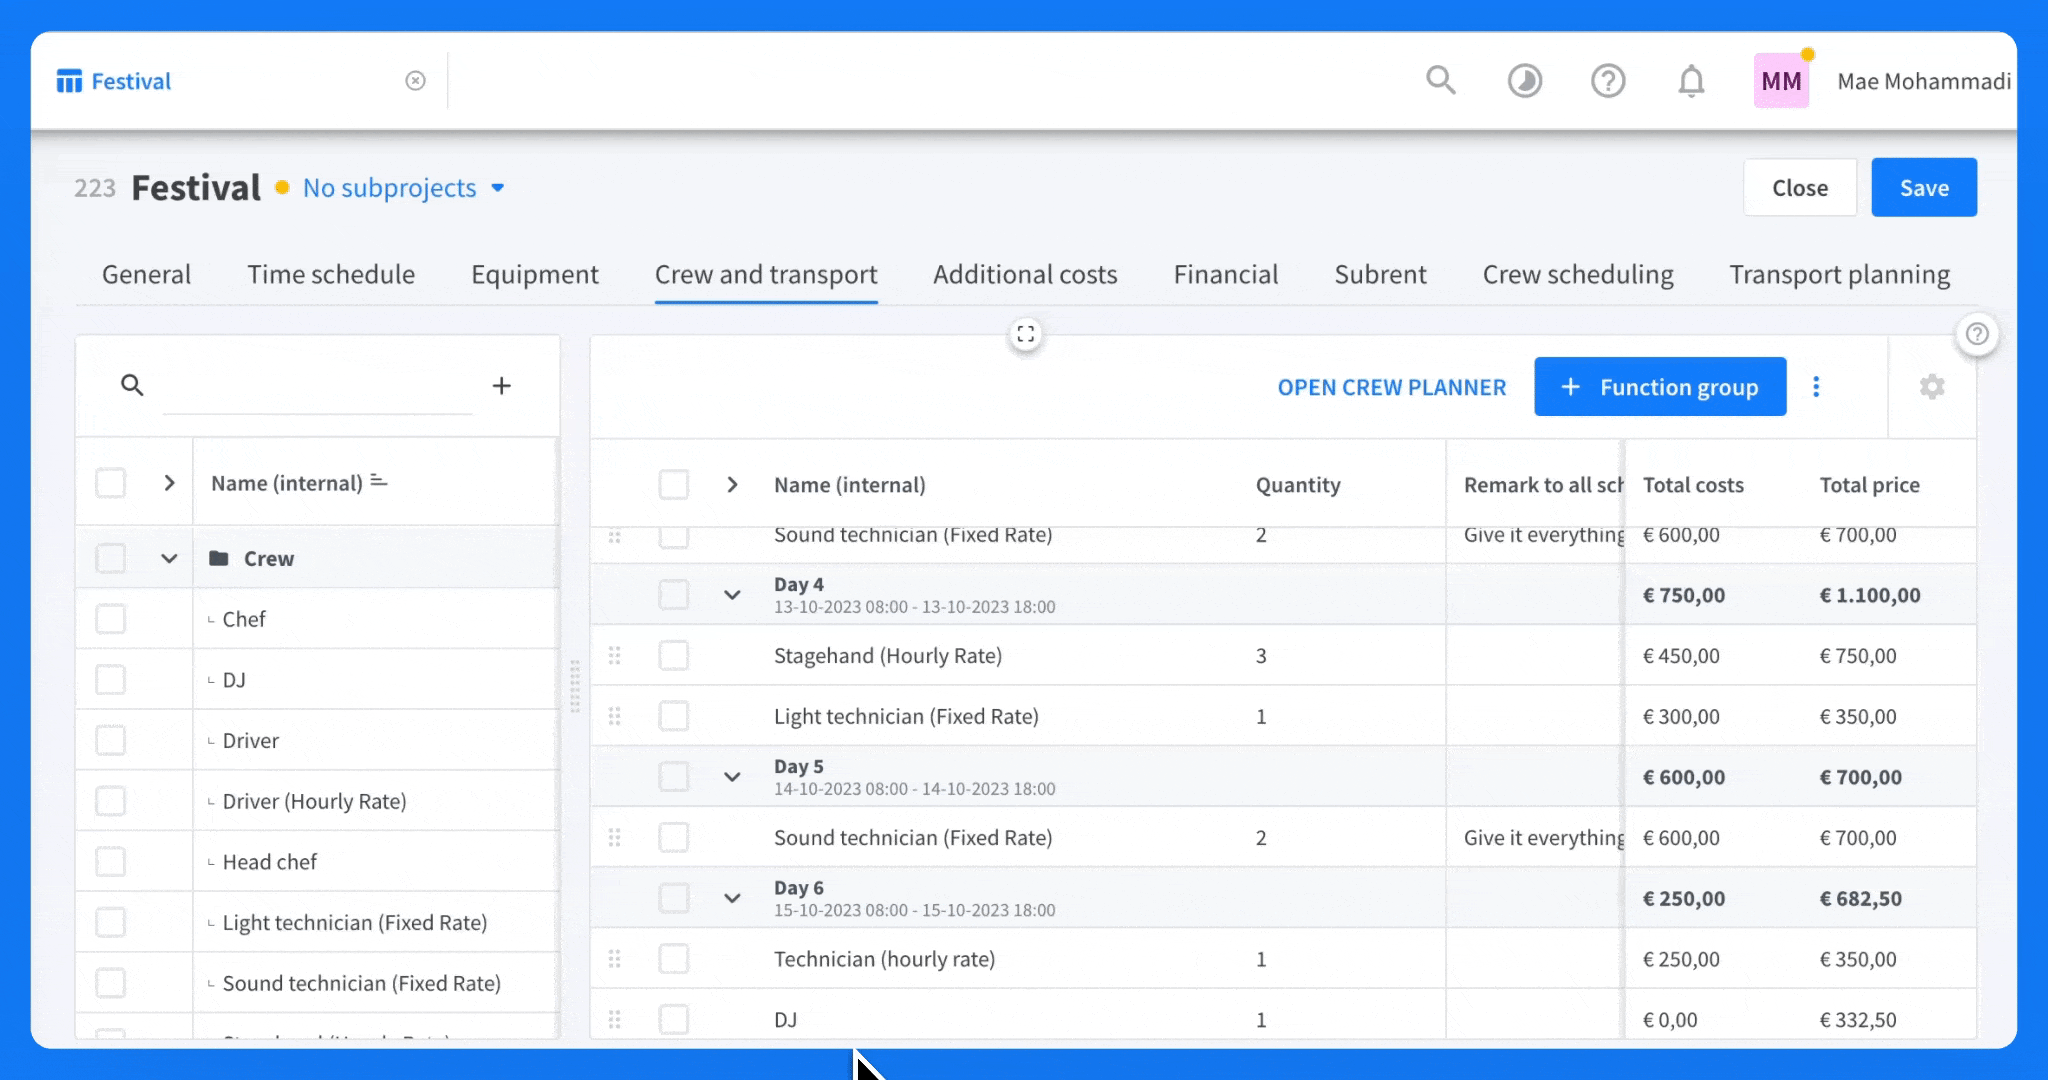Open the search magnifier in top bar
2048x1080 pixels.
(1440, 80)
